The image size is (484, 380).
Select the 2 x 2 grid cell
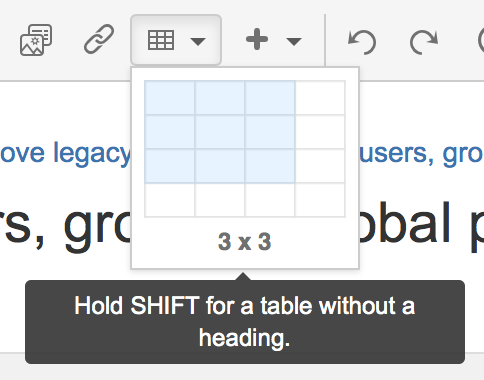click(220, 132)
